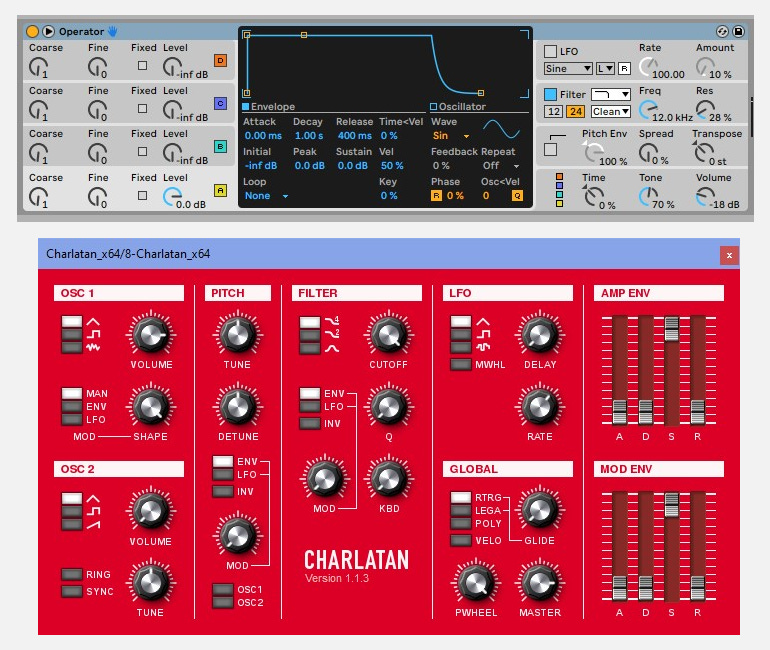
Task: Click the Operator preview play button
Action: click(x=48, y=31)
